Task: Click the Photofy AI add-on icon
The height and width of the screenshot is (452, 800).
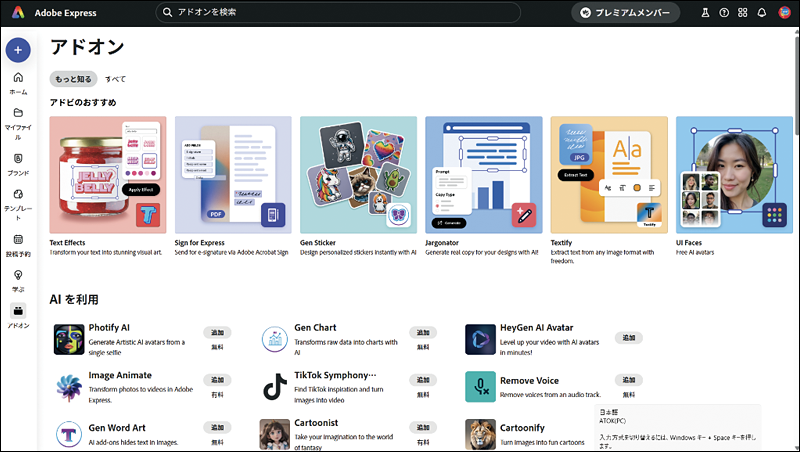Action: tap(69, 339)
